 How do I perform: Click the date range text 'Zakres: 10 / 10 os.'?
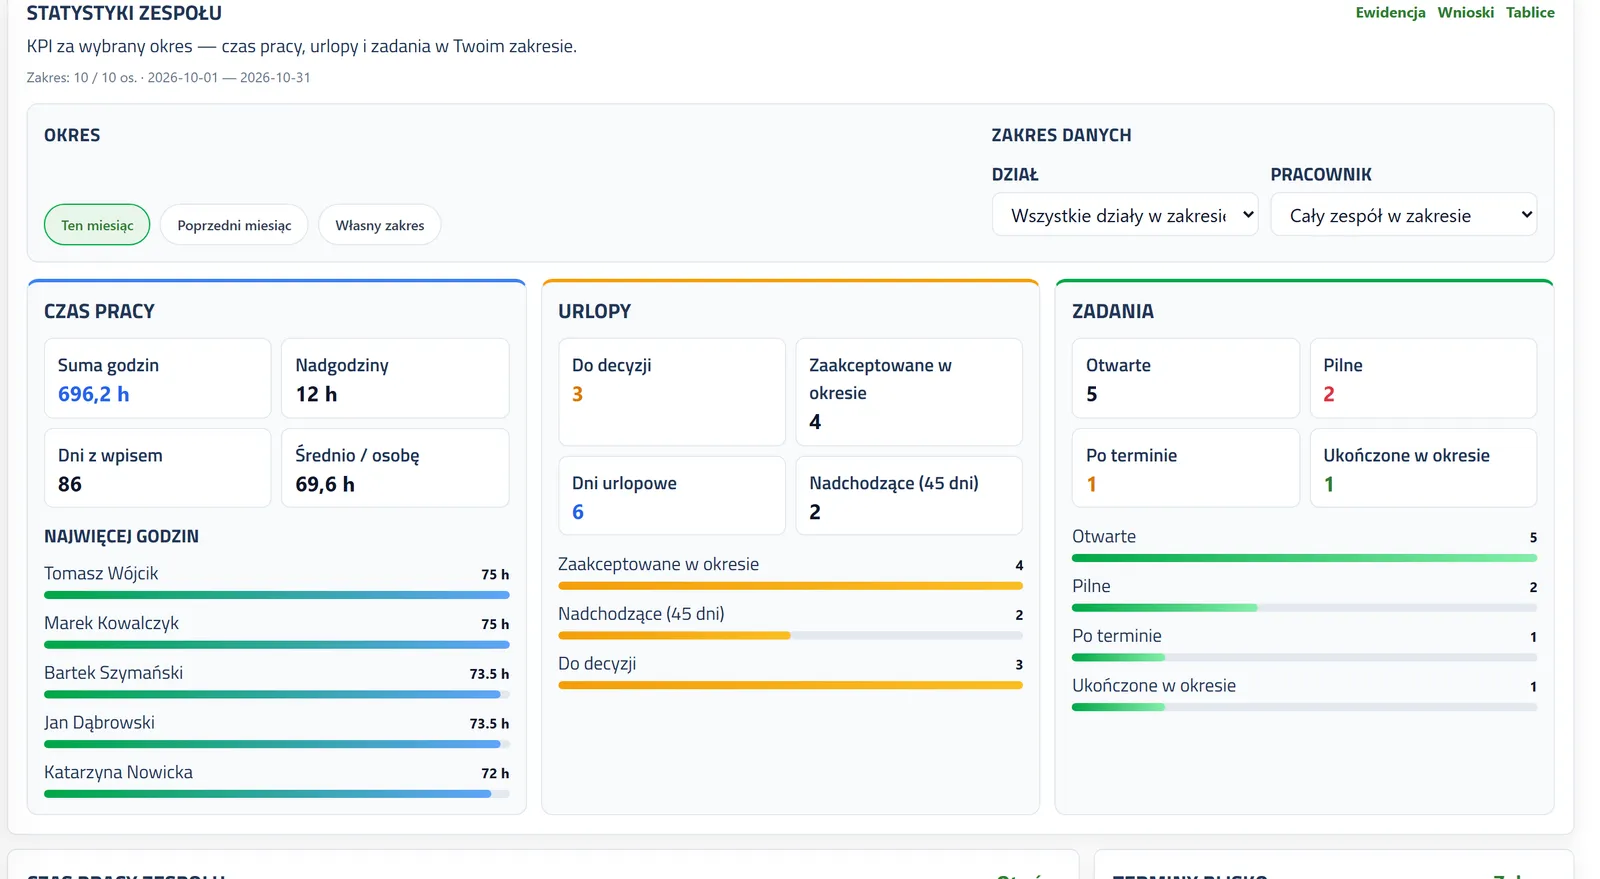coord(81,78)
